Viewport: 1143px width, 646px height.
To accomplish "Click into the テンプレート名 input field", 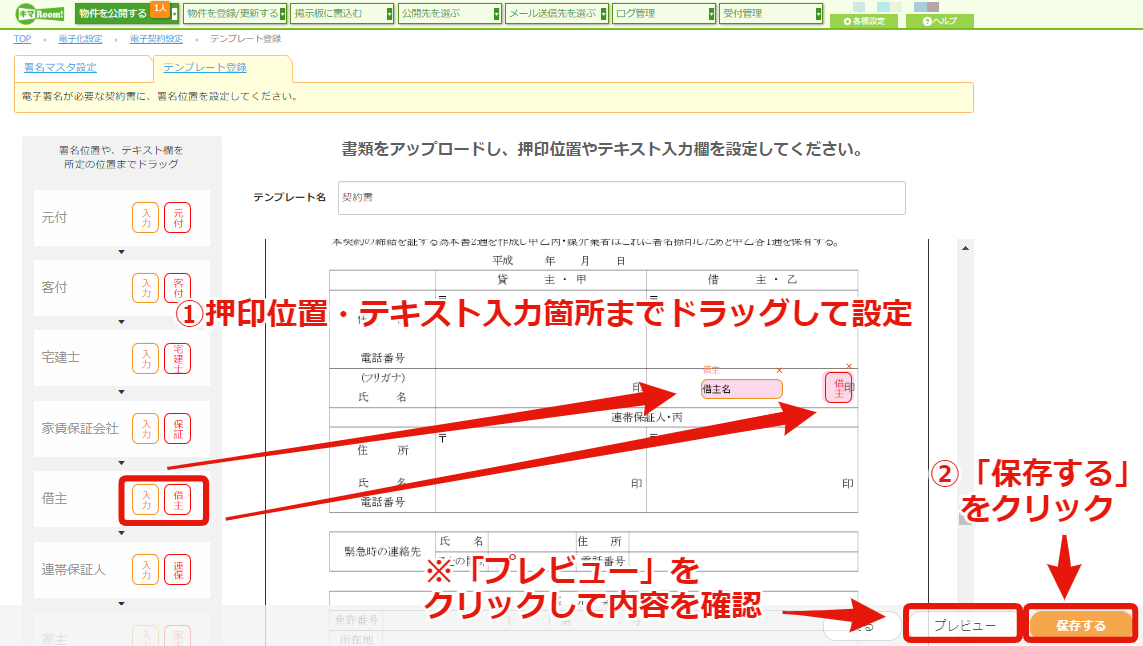I will 622,198.
